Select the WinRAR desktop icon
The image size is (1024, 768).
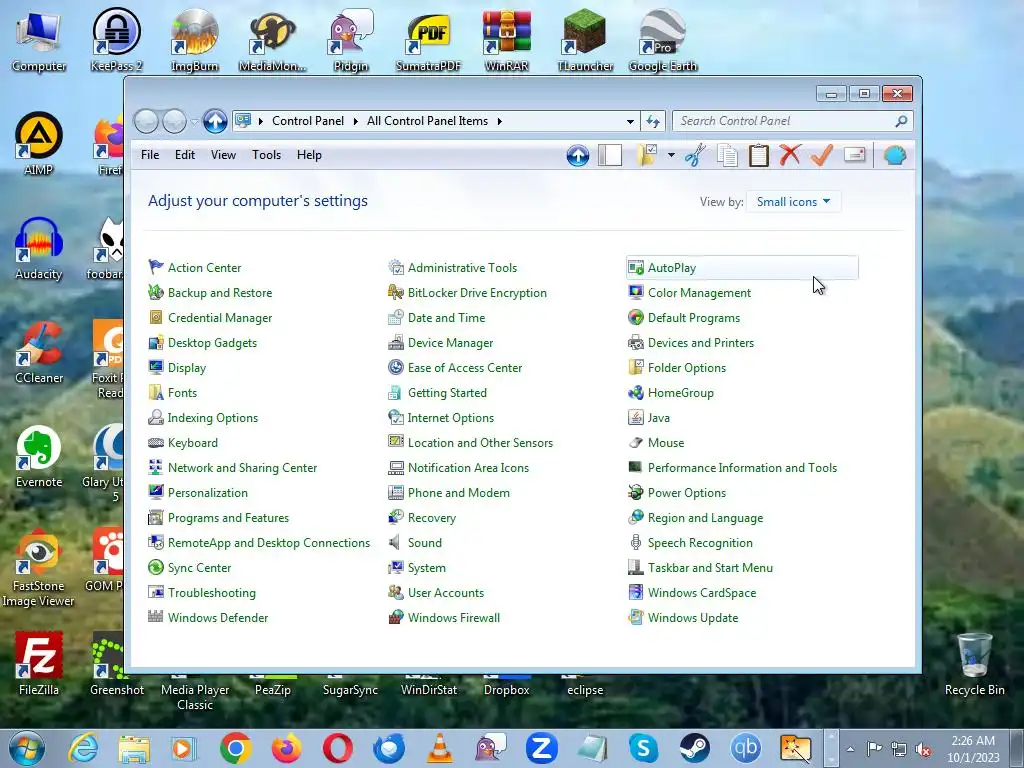(x=506, y=40)
